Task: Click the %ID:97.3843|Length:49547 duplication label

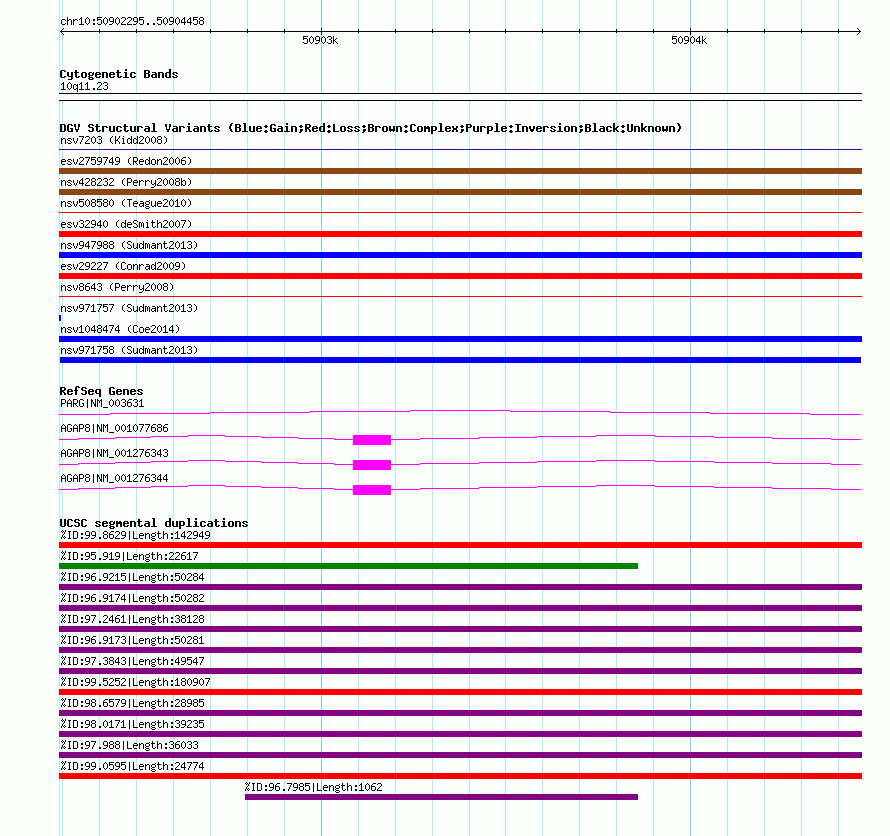Action: tap(132, 661)
